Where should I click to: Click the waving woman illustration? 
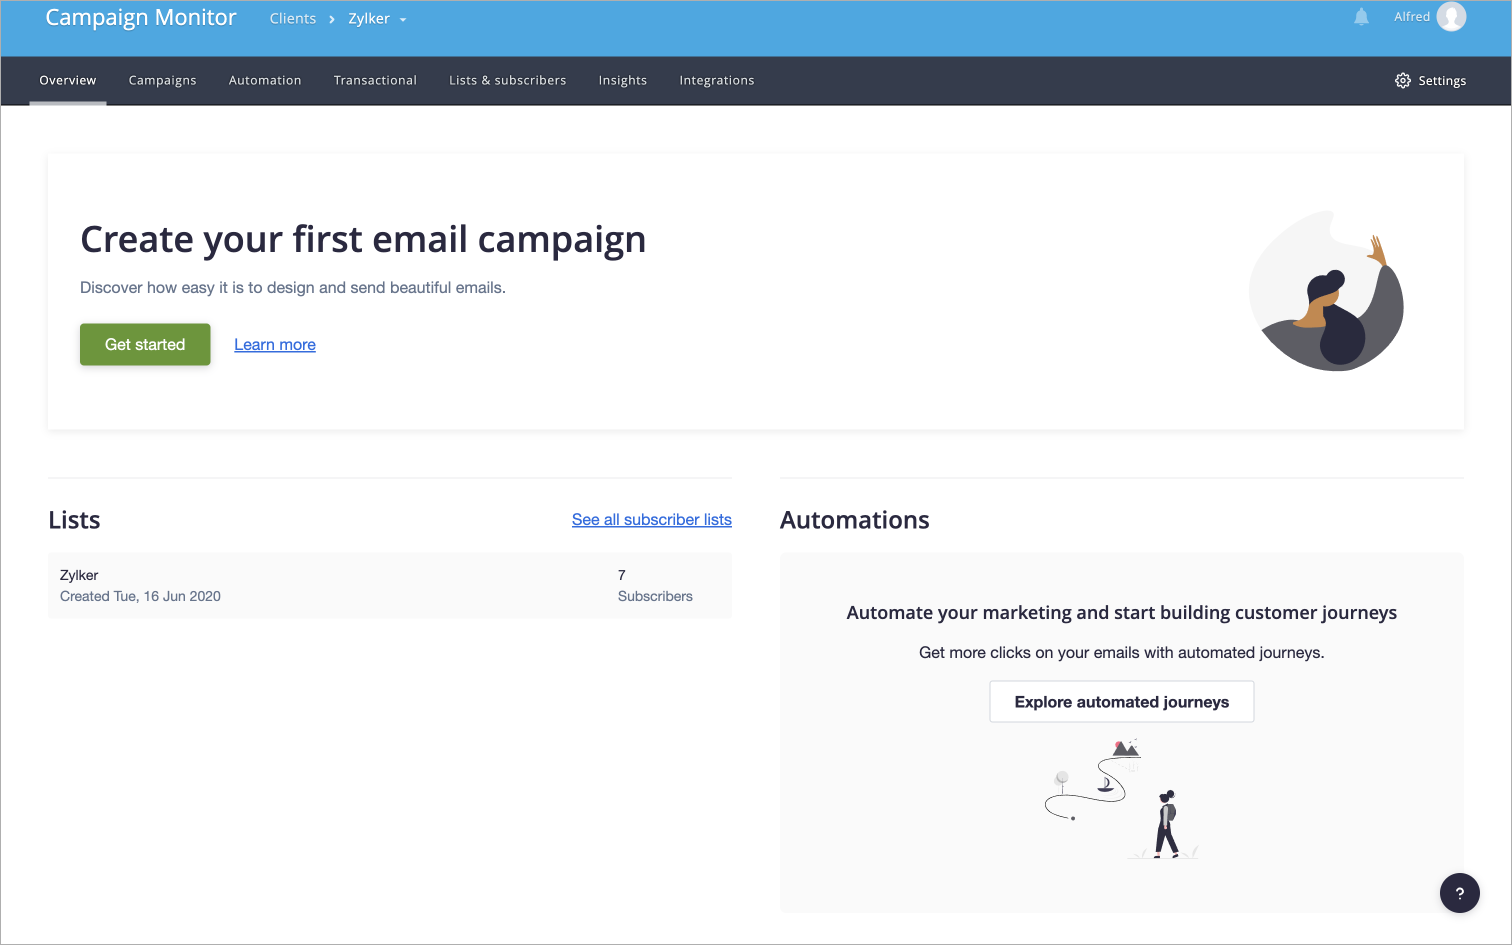pos(1327,290)
